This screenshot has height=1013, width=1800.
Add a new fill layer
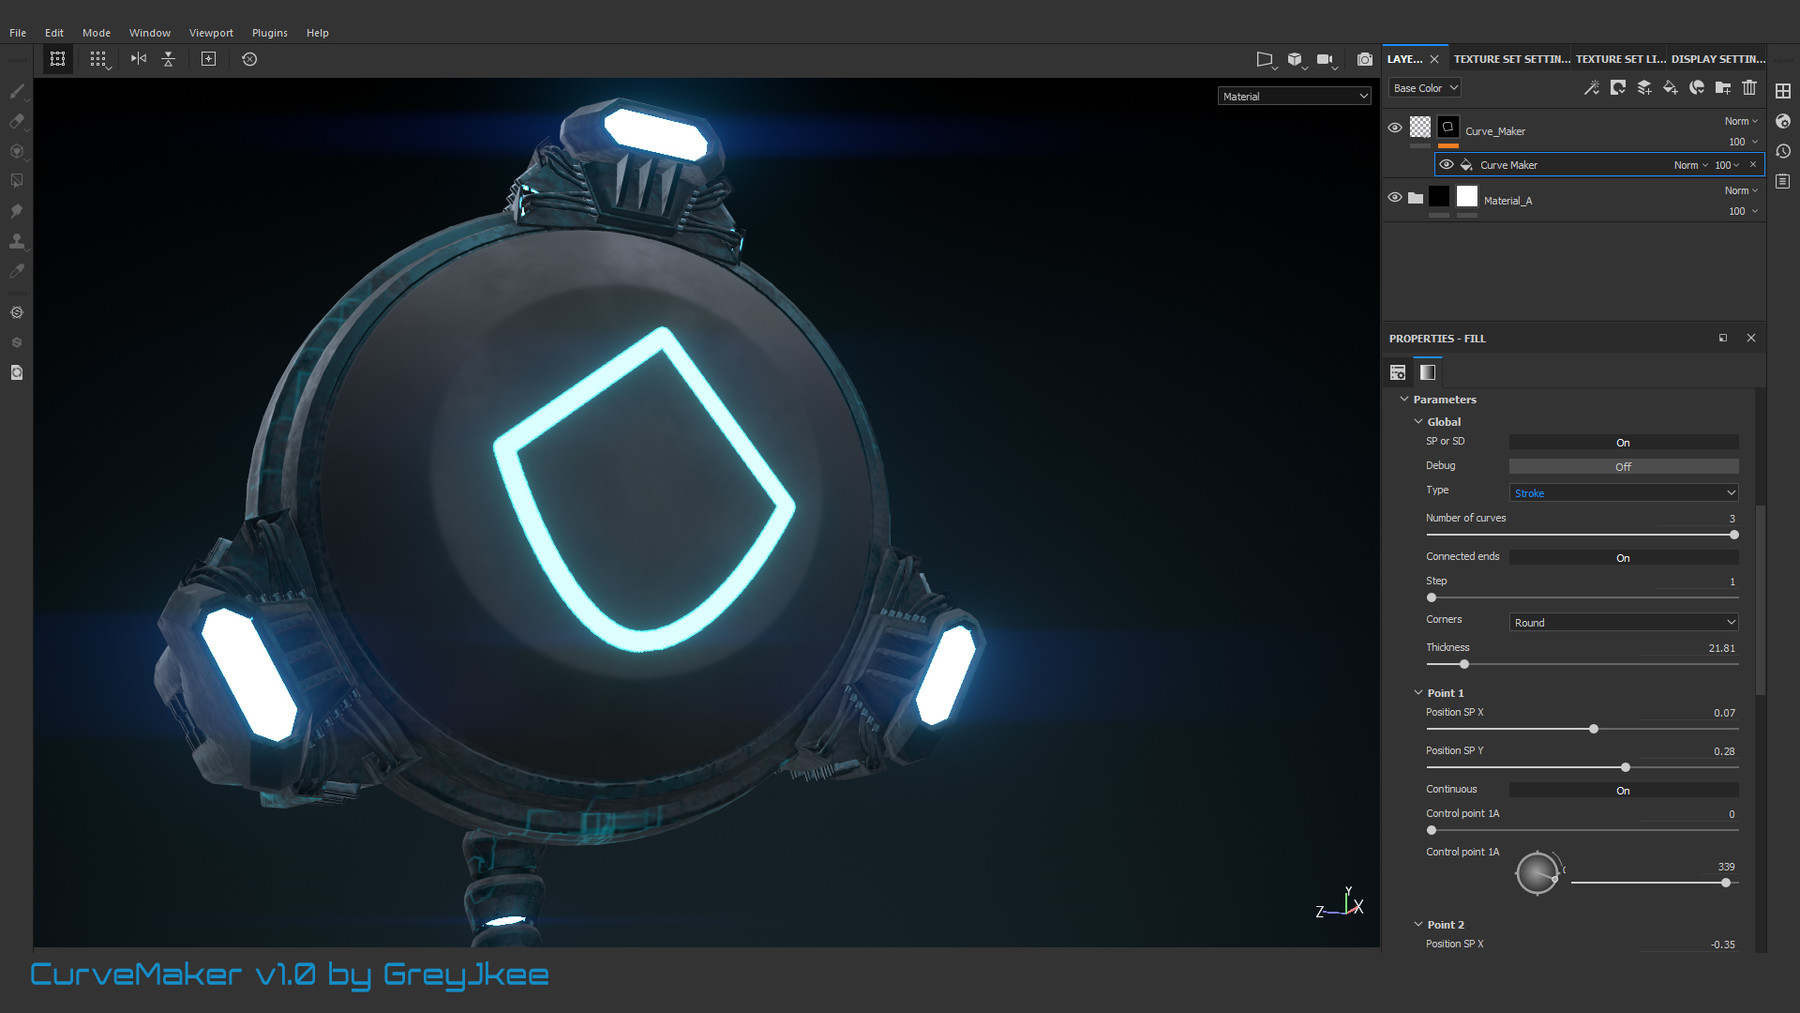(x=1670, y=88)
